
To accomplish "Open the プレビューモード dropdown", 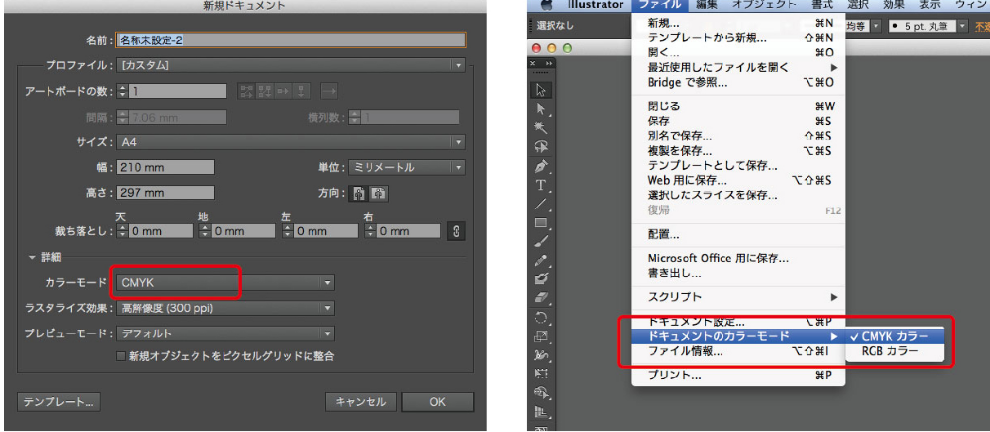I will 225,333.
